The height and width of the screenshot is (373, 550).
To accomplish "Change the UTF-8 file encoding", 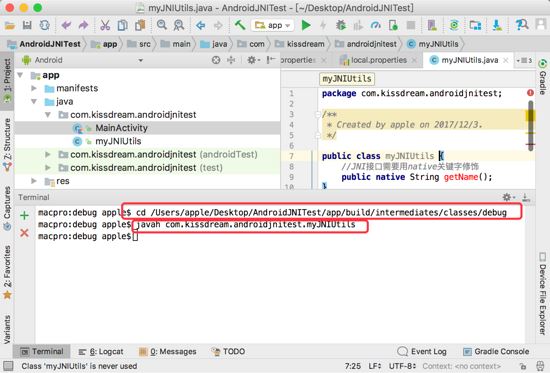I will pyautogui.click(x=402, y=366).
